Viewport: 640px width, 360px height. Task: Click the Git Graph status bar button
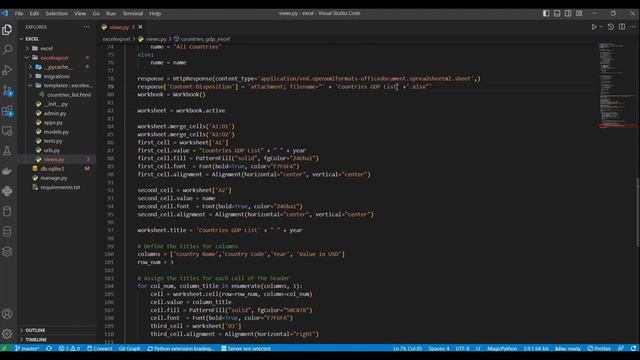click(129, 349)
